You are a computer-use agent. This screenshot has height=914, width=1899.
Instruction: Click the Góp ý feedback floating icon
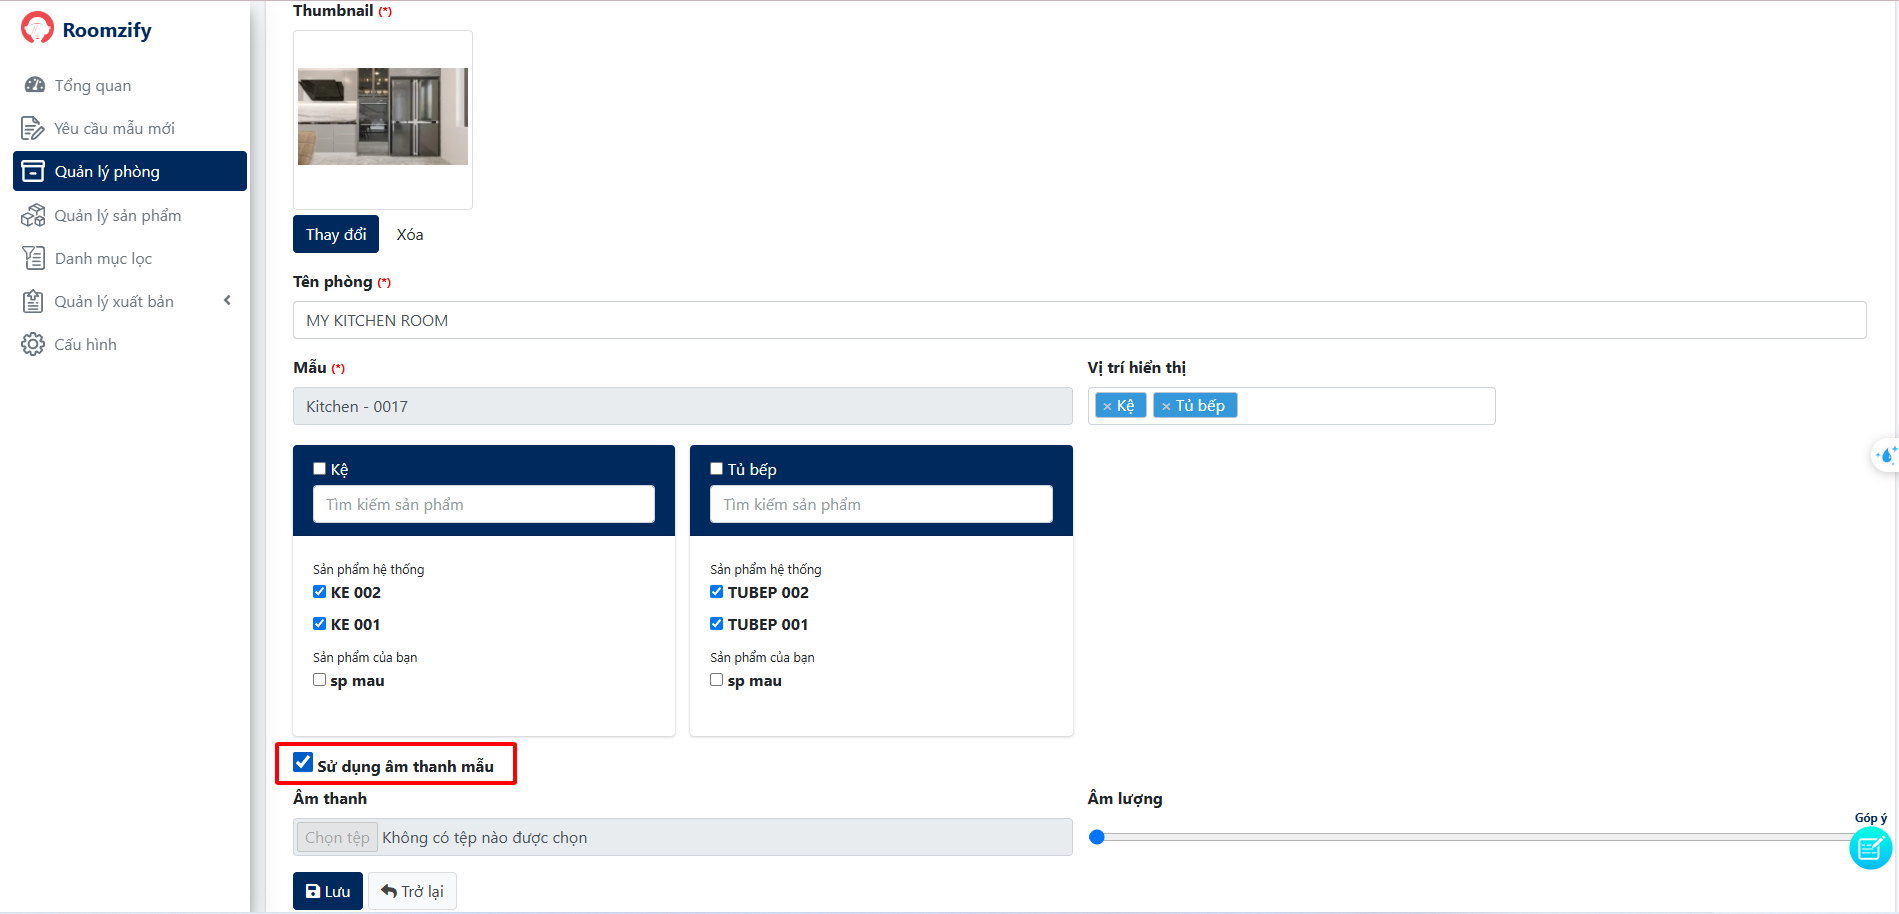[x=1869, y=849]
